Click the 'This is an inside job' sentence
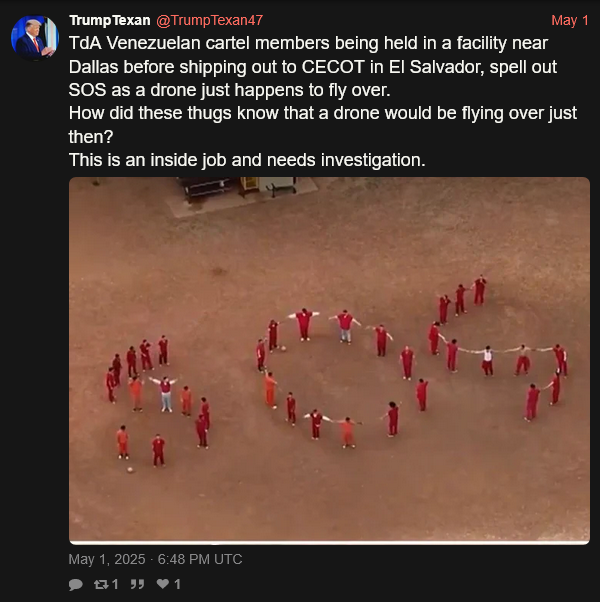This screenshot has width=600, height=602. [x=247, y=160]
